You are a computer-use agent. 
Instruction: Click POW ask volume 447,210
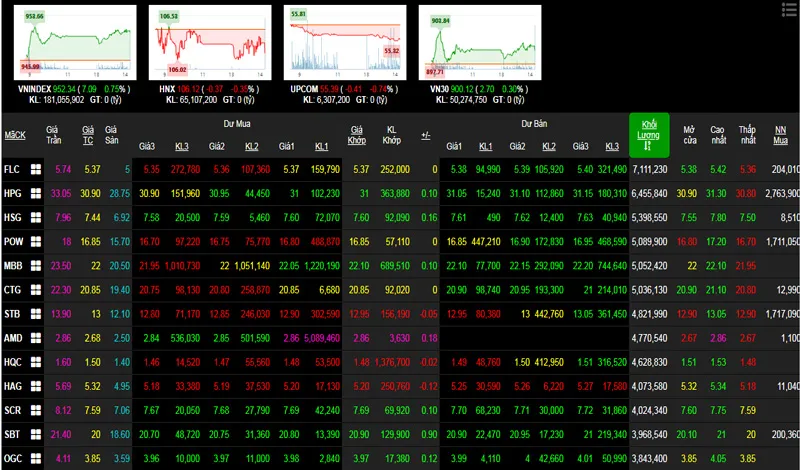click(486, 241)
